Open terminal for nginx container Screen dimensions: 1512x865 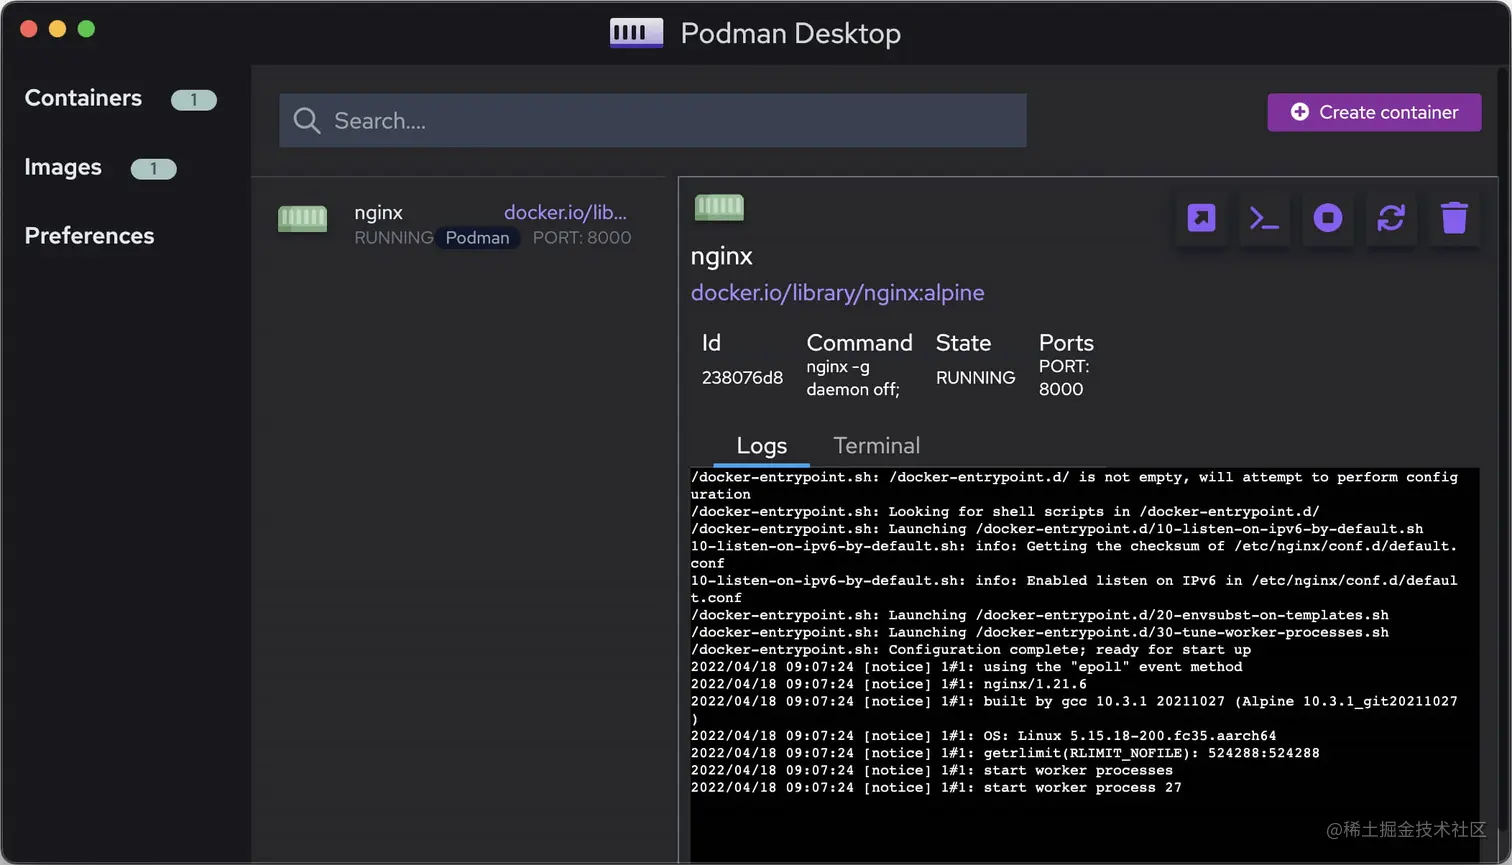(x=1264, y=218)
